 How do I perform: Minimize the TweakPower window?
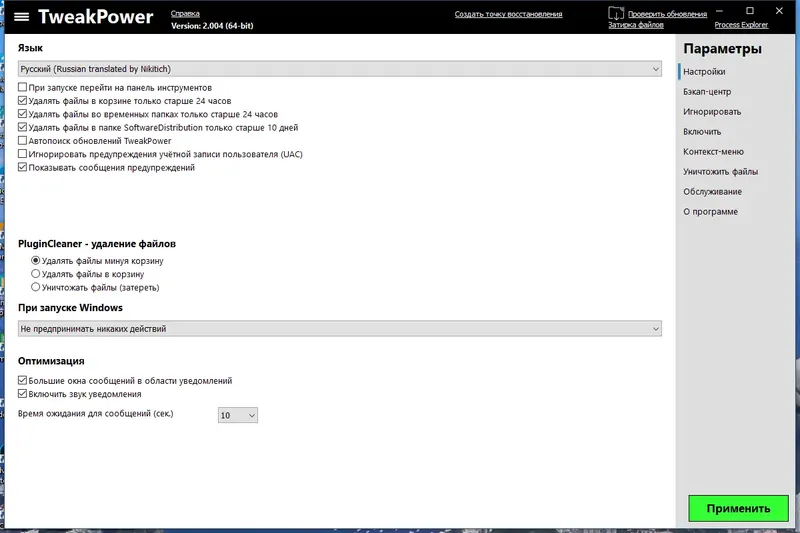pyautogui.click(x=719, y=11)
